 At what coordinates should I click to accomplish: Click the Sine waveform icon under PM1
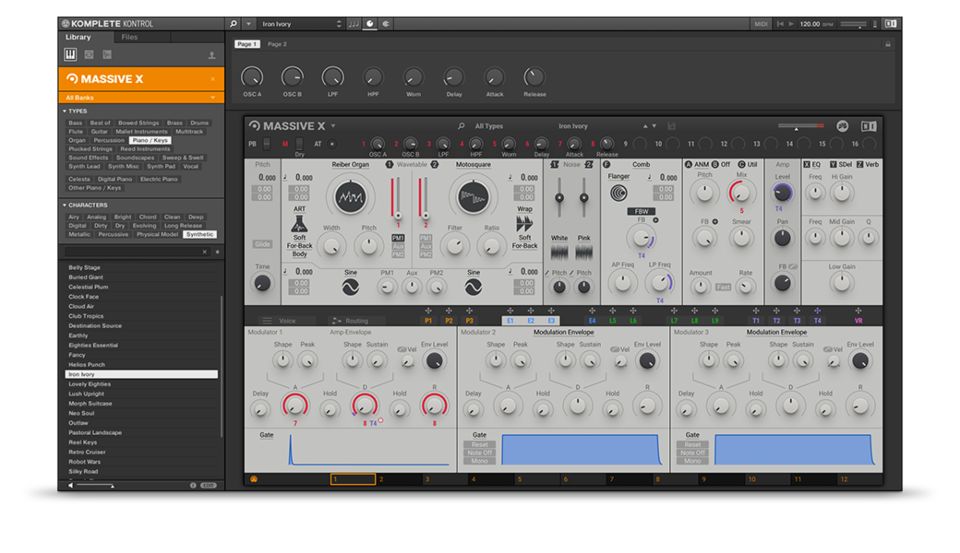[351, 287]
